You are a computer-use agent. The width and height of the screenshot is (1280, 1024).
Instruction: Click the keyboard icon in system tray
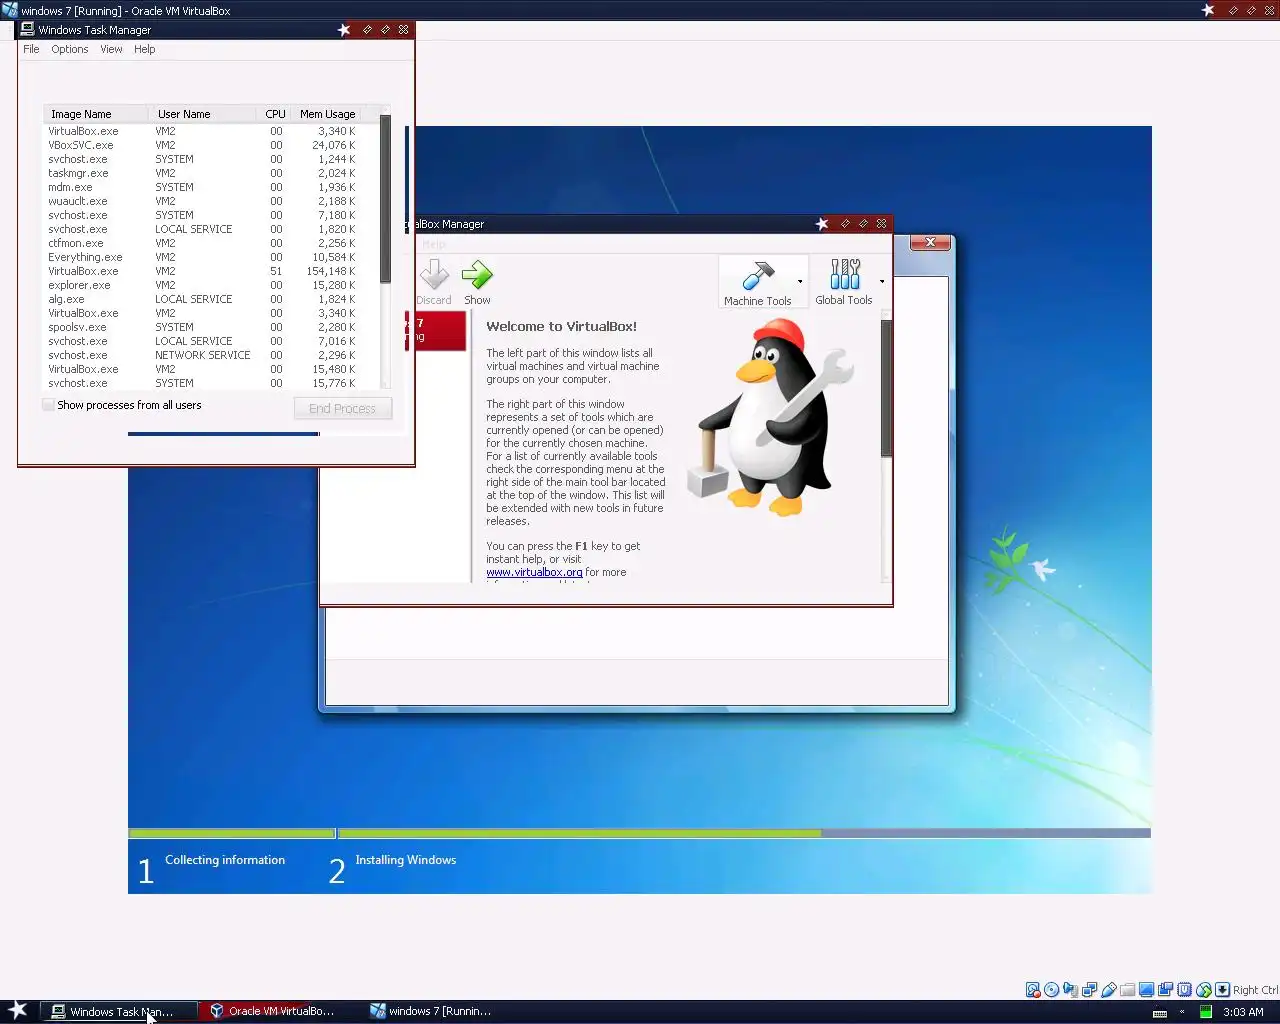(x=1160, y=1013)
